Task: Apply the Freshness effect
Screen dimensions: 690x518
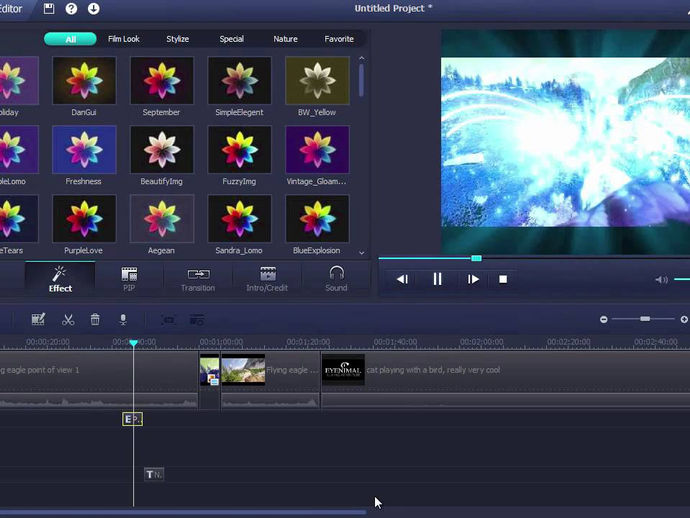Action: click(x=84, y=150)
